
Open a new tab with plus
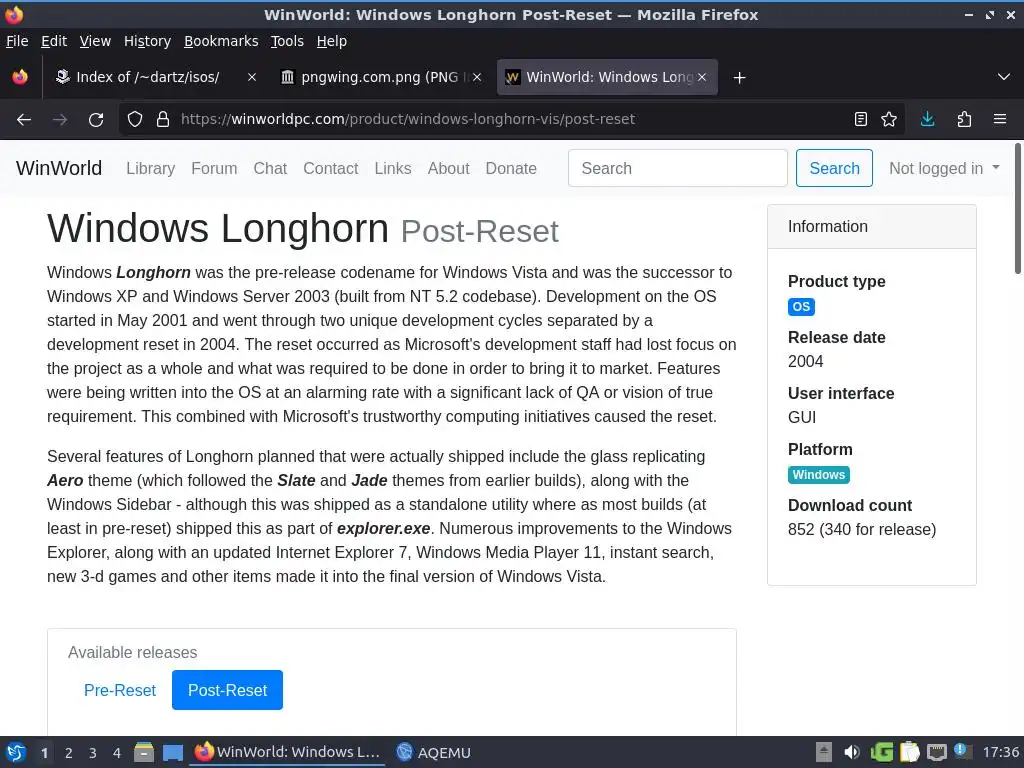point(739,78)
